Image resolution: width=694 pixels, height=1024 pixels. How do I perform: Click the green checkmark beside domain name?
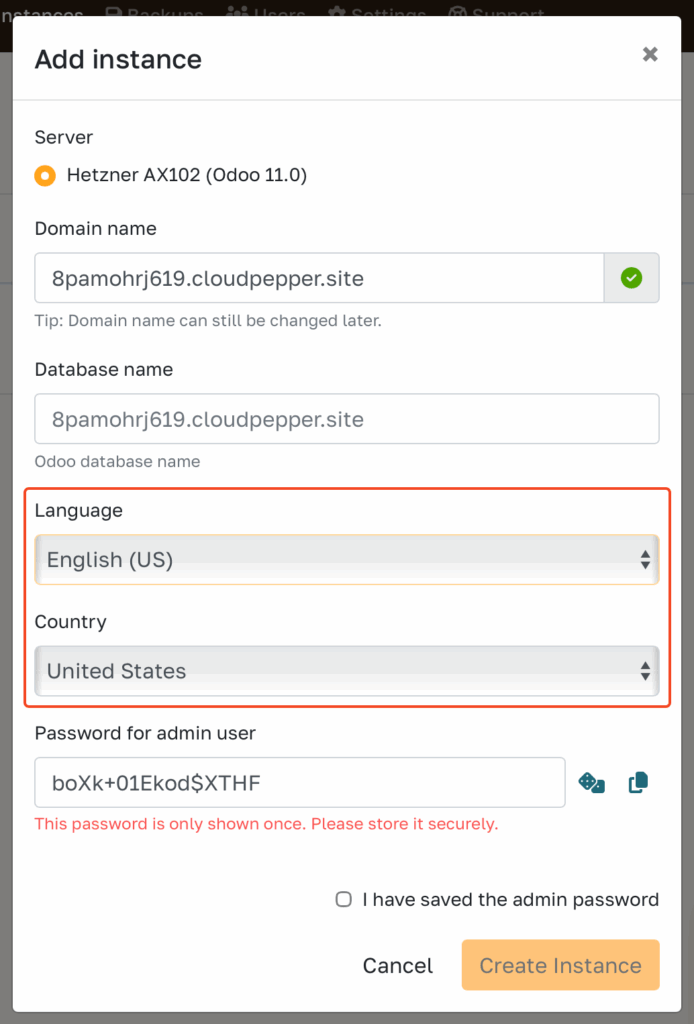click(x=631, y=277)
